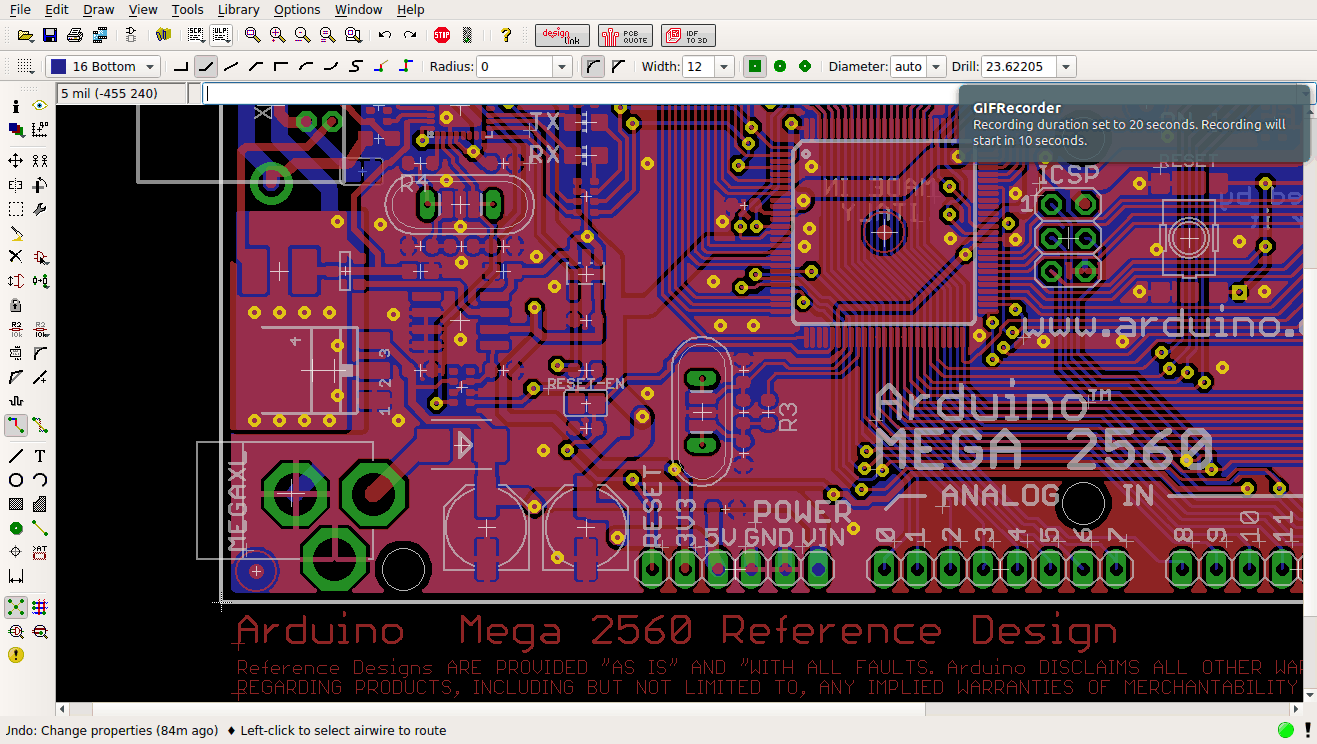Select the Group dashed-rectangle tool
This screenshot has width=1317, height=744.
point(16,209)
